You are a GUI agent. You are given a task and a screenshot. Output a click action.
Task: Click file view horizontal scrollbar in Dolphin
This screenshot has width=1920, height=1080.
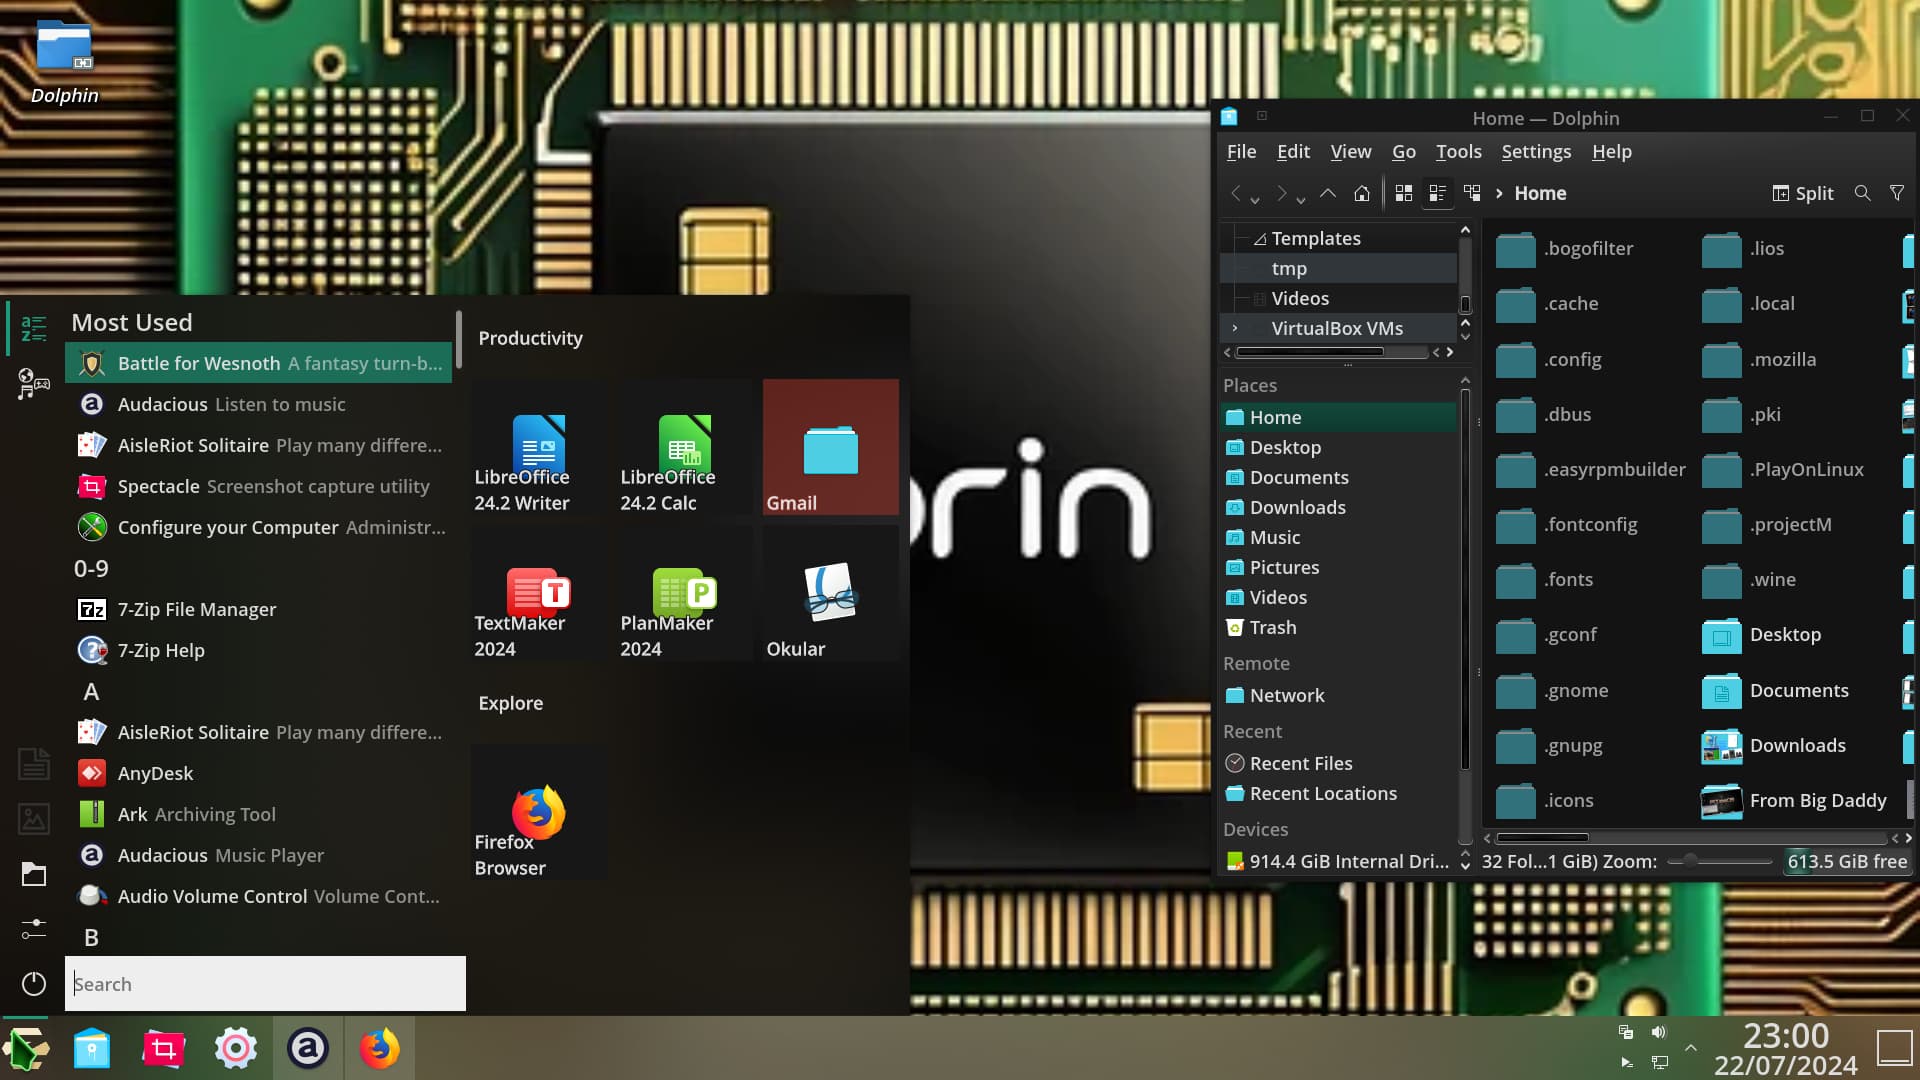1541,838
